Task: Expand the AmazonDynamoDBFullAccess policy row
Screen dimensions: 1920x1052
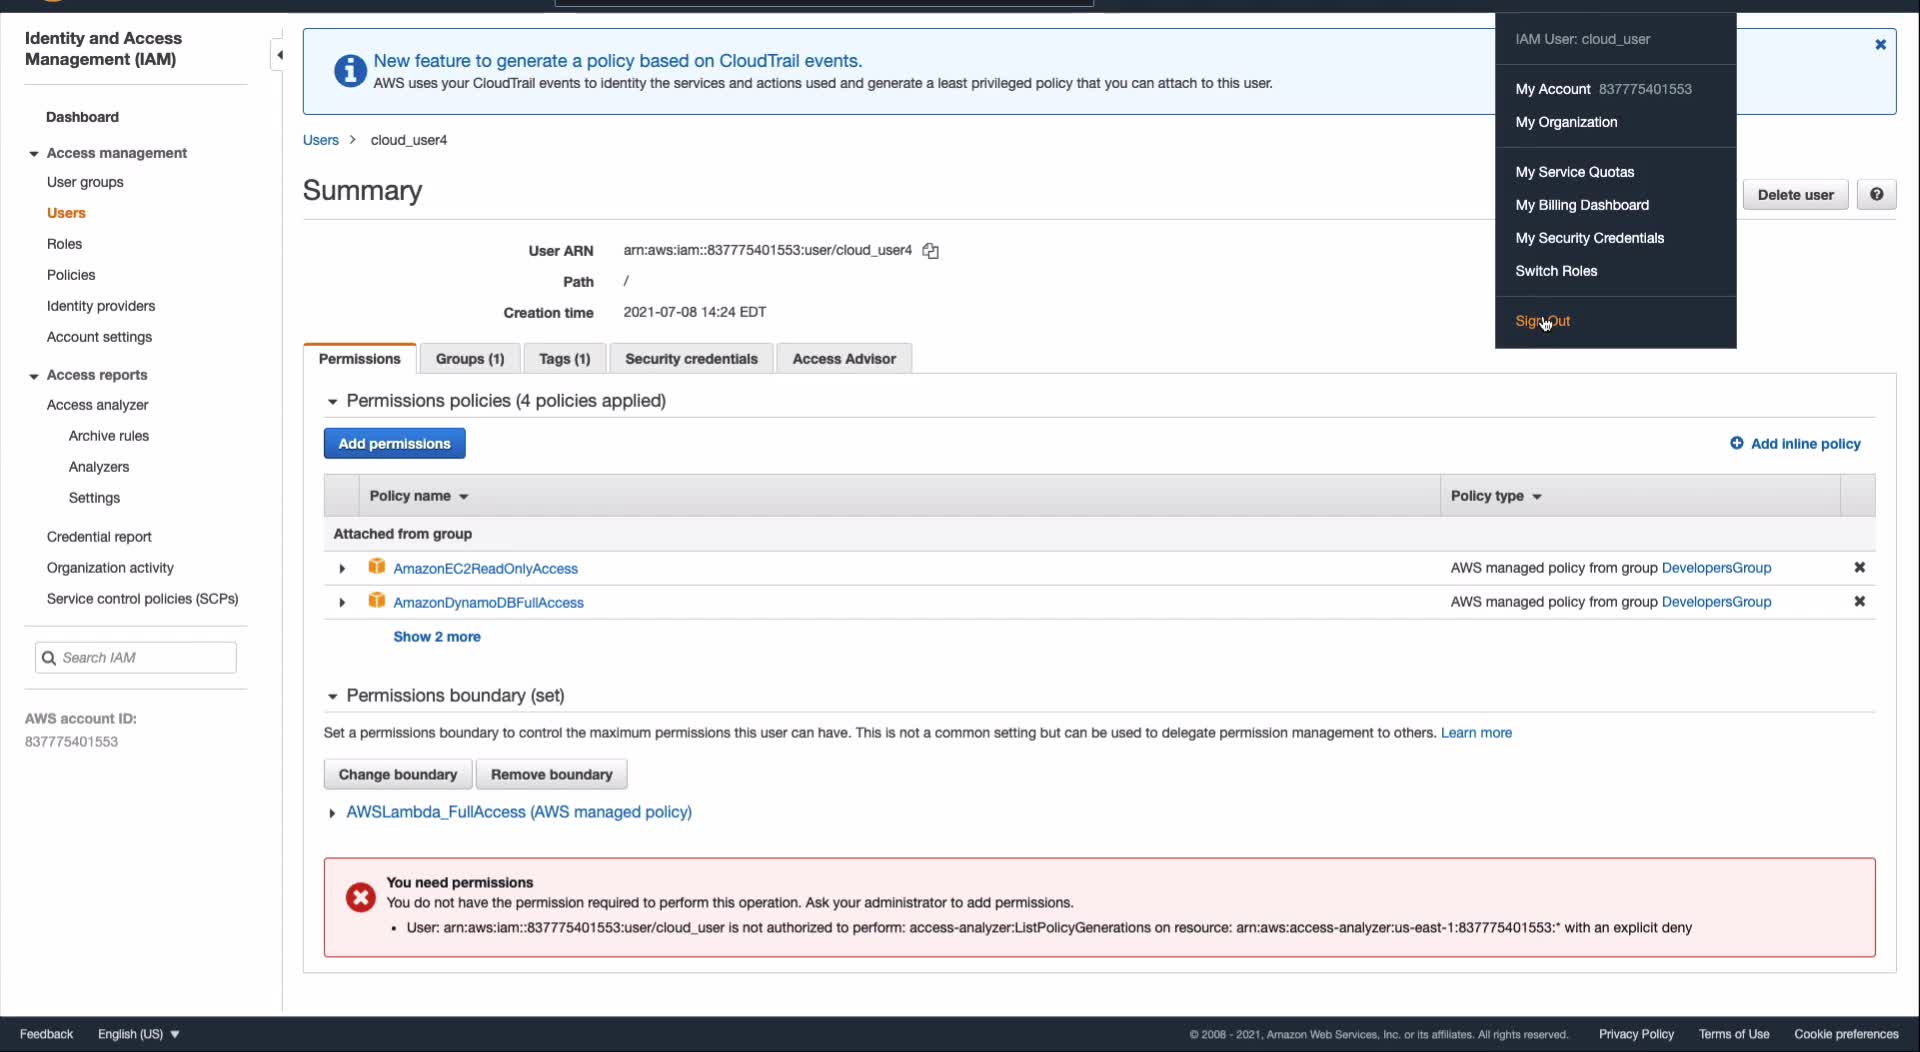Action: 342,603
